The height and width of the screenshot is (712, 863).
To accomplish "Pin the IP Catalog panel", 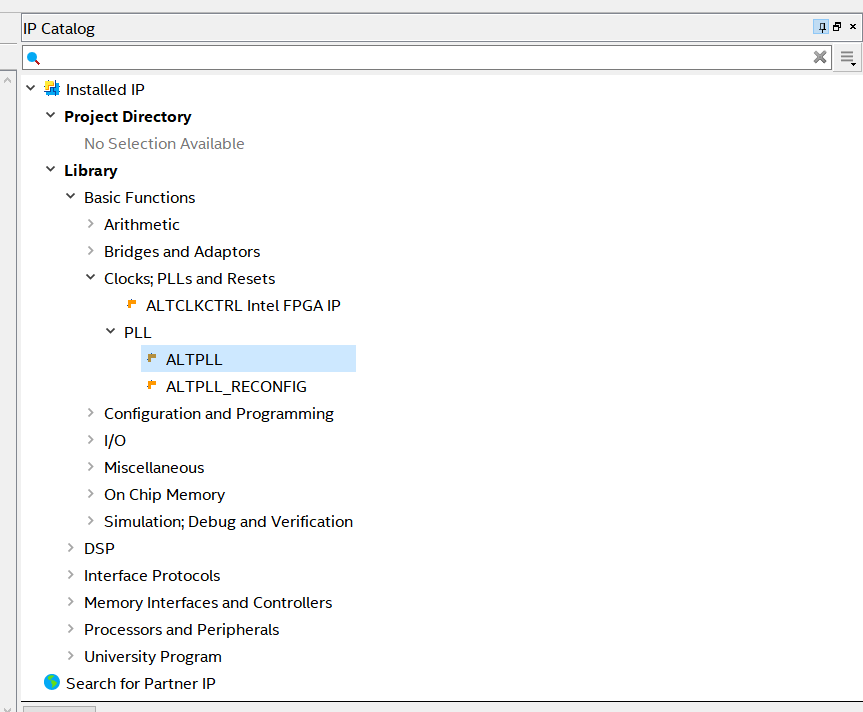I will (x=821, y=28).
